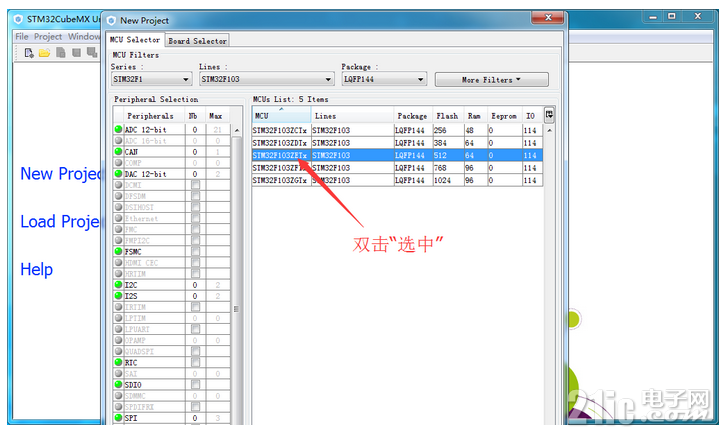Click the STM32CubeMX app icon in title bar

coord(18,19)
